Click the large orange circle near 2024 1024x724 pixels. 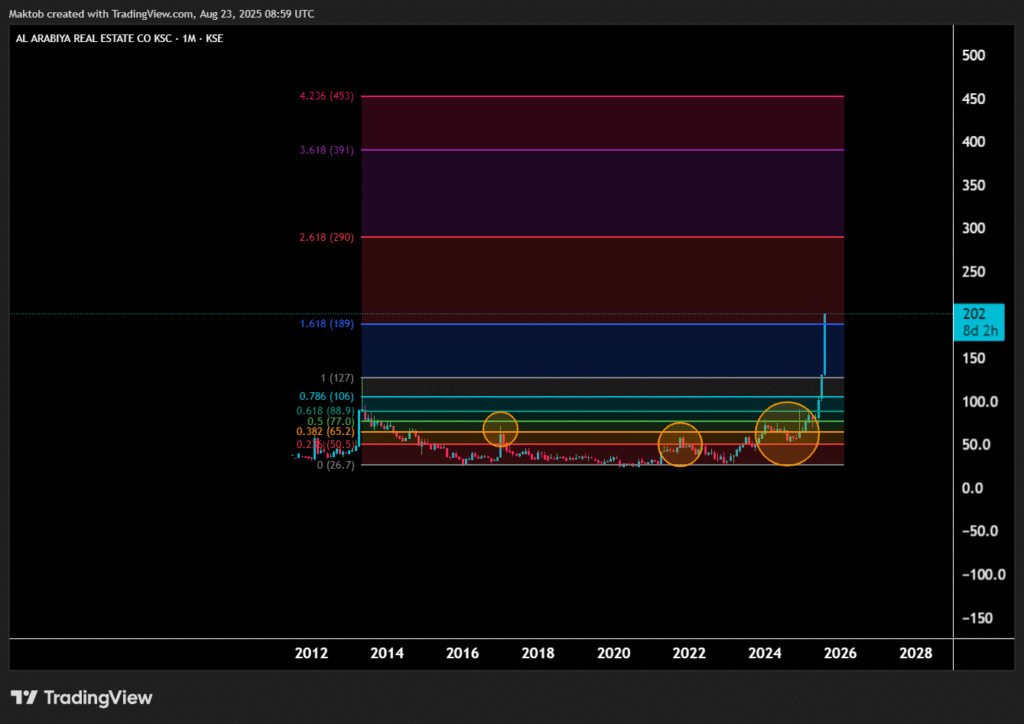(787, 433)
